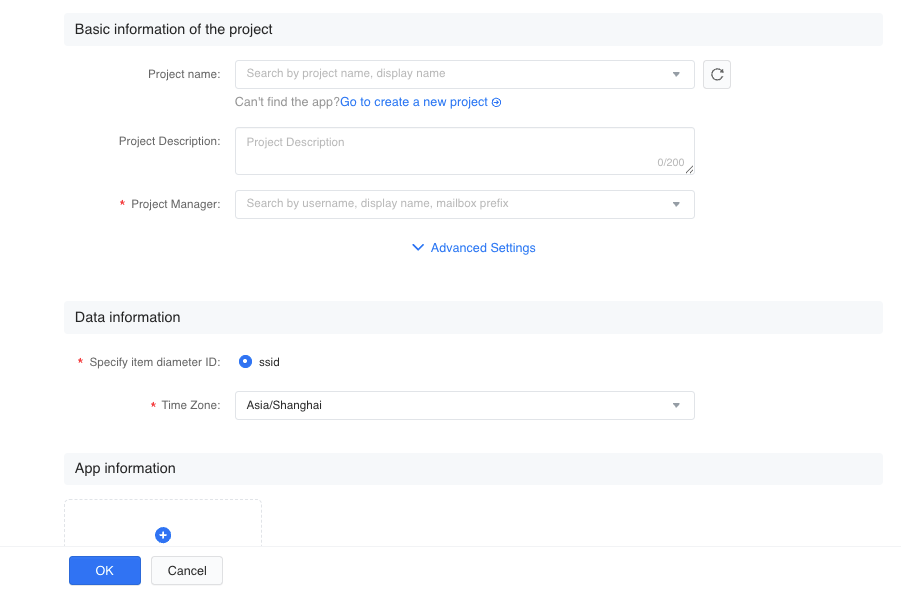Click the Asia/Shanghai time zone value
Image resolution: width=901 pixels, height=593 pixels.
(x=284, y=405)
